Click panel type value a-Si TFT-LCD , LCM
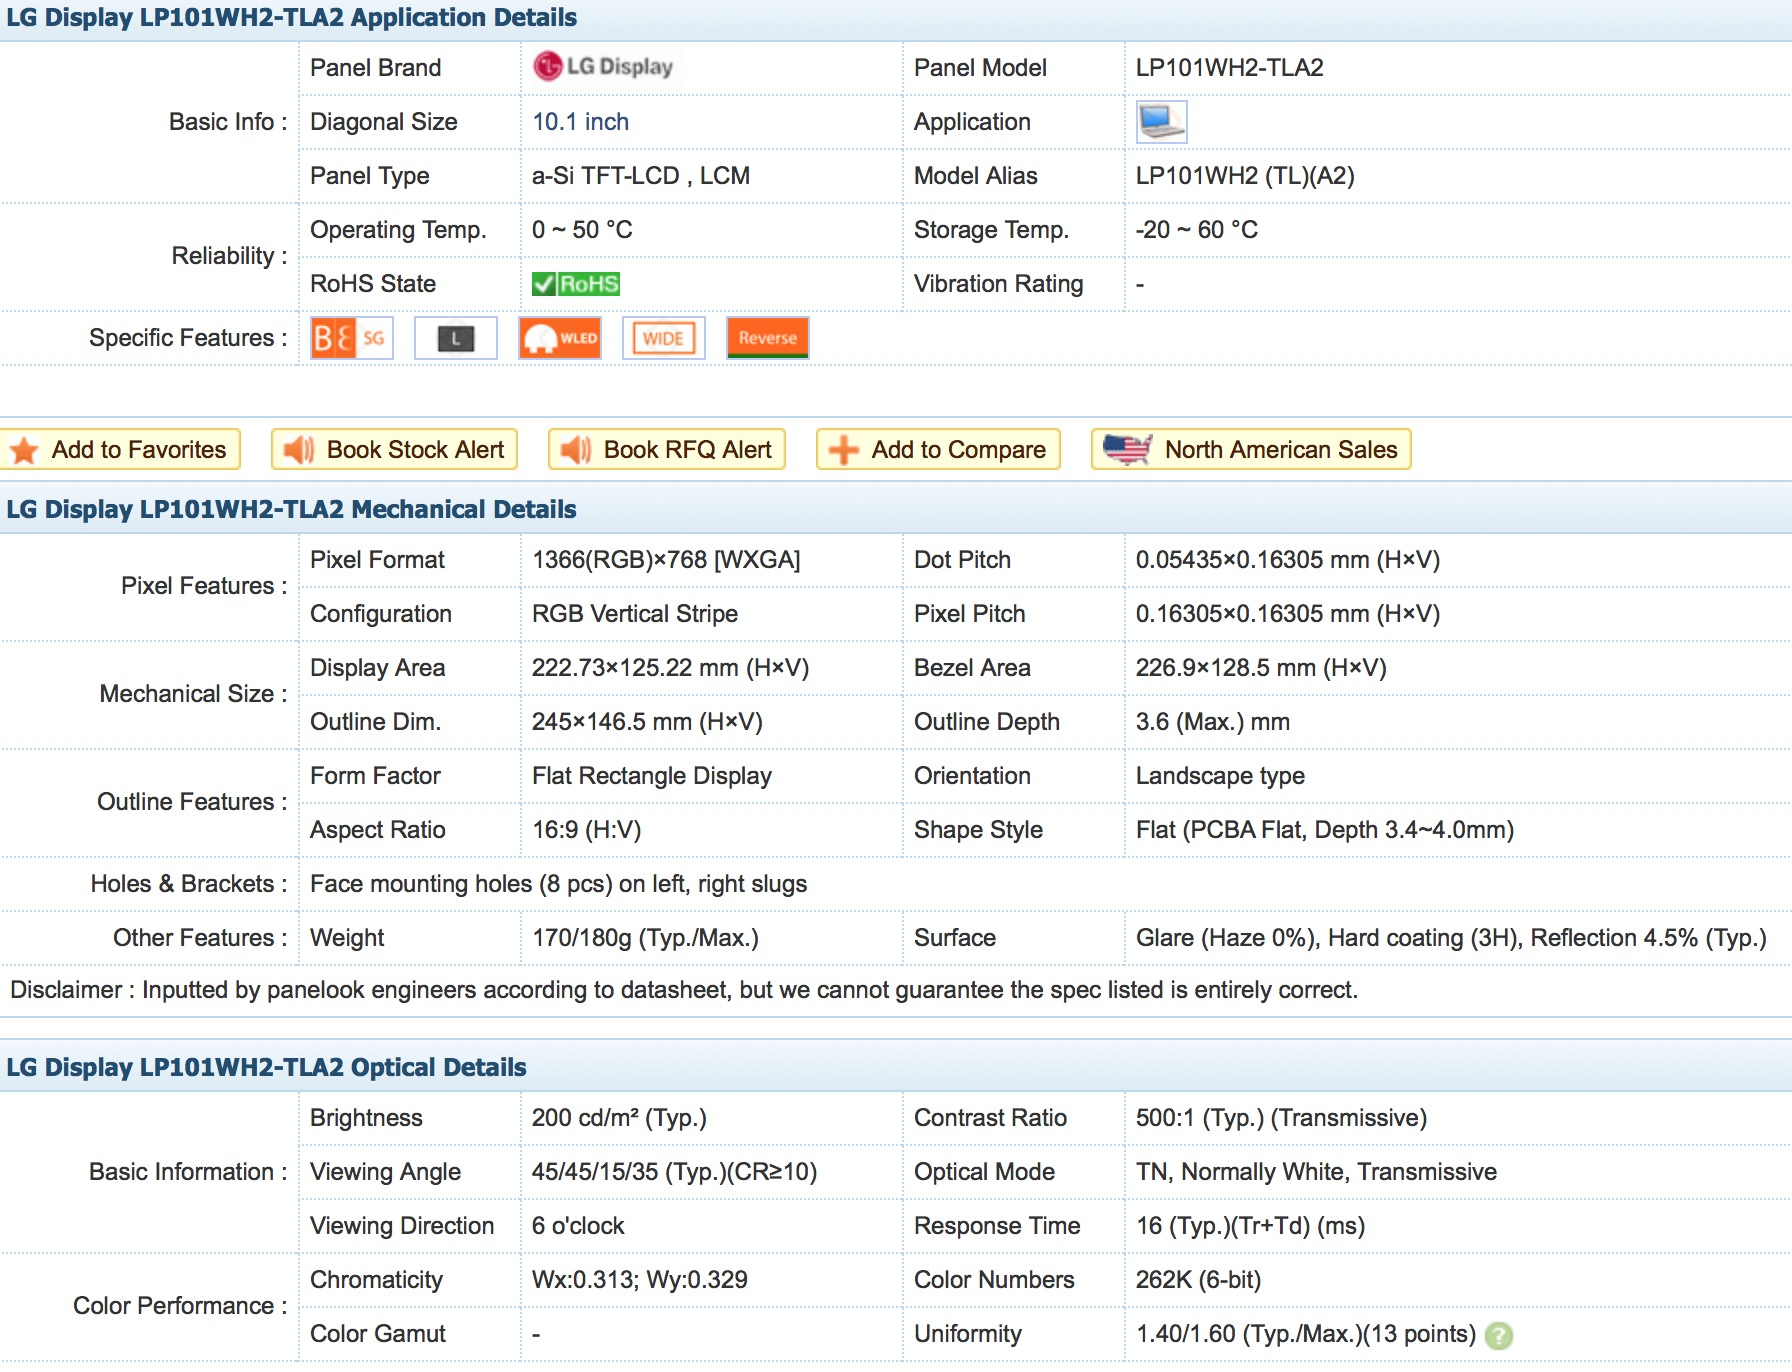 [640, 176]
